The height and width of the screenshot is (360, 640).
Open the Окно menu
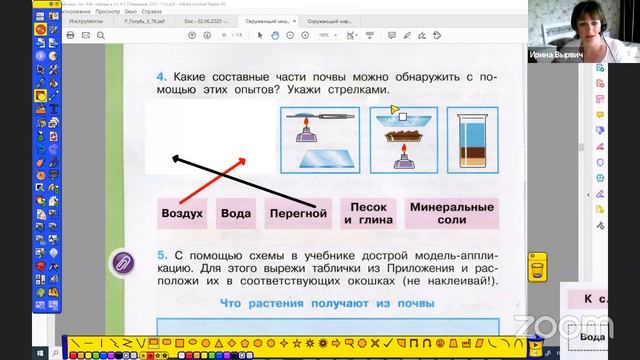coord(131,12)
